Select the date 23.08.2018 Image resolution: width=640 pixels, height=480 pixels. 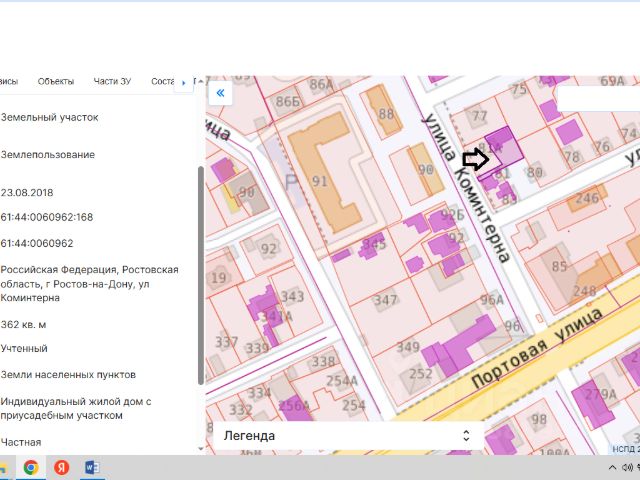(27, 193)
